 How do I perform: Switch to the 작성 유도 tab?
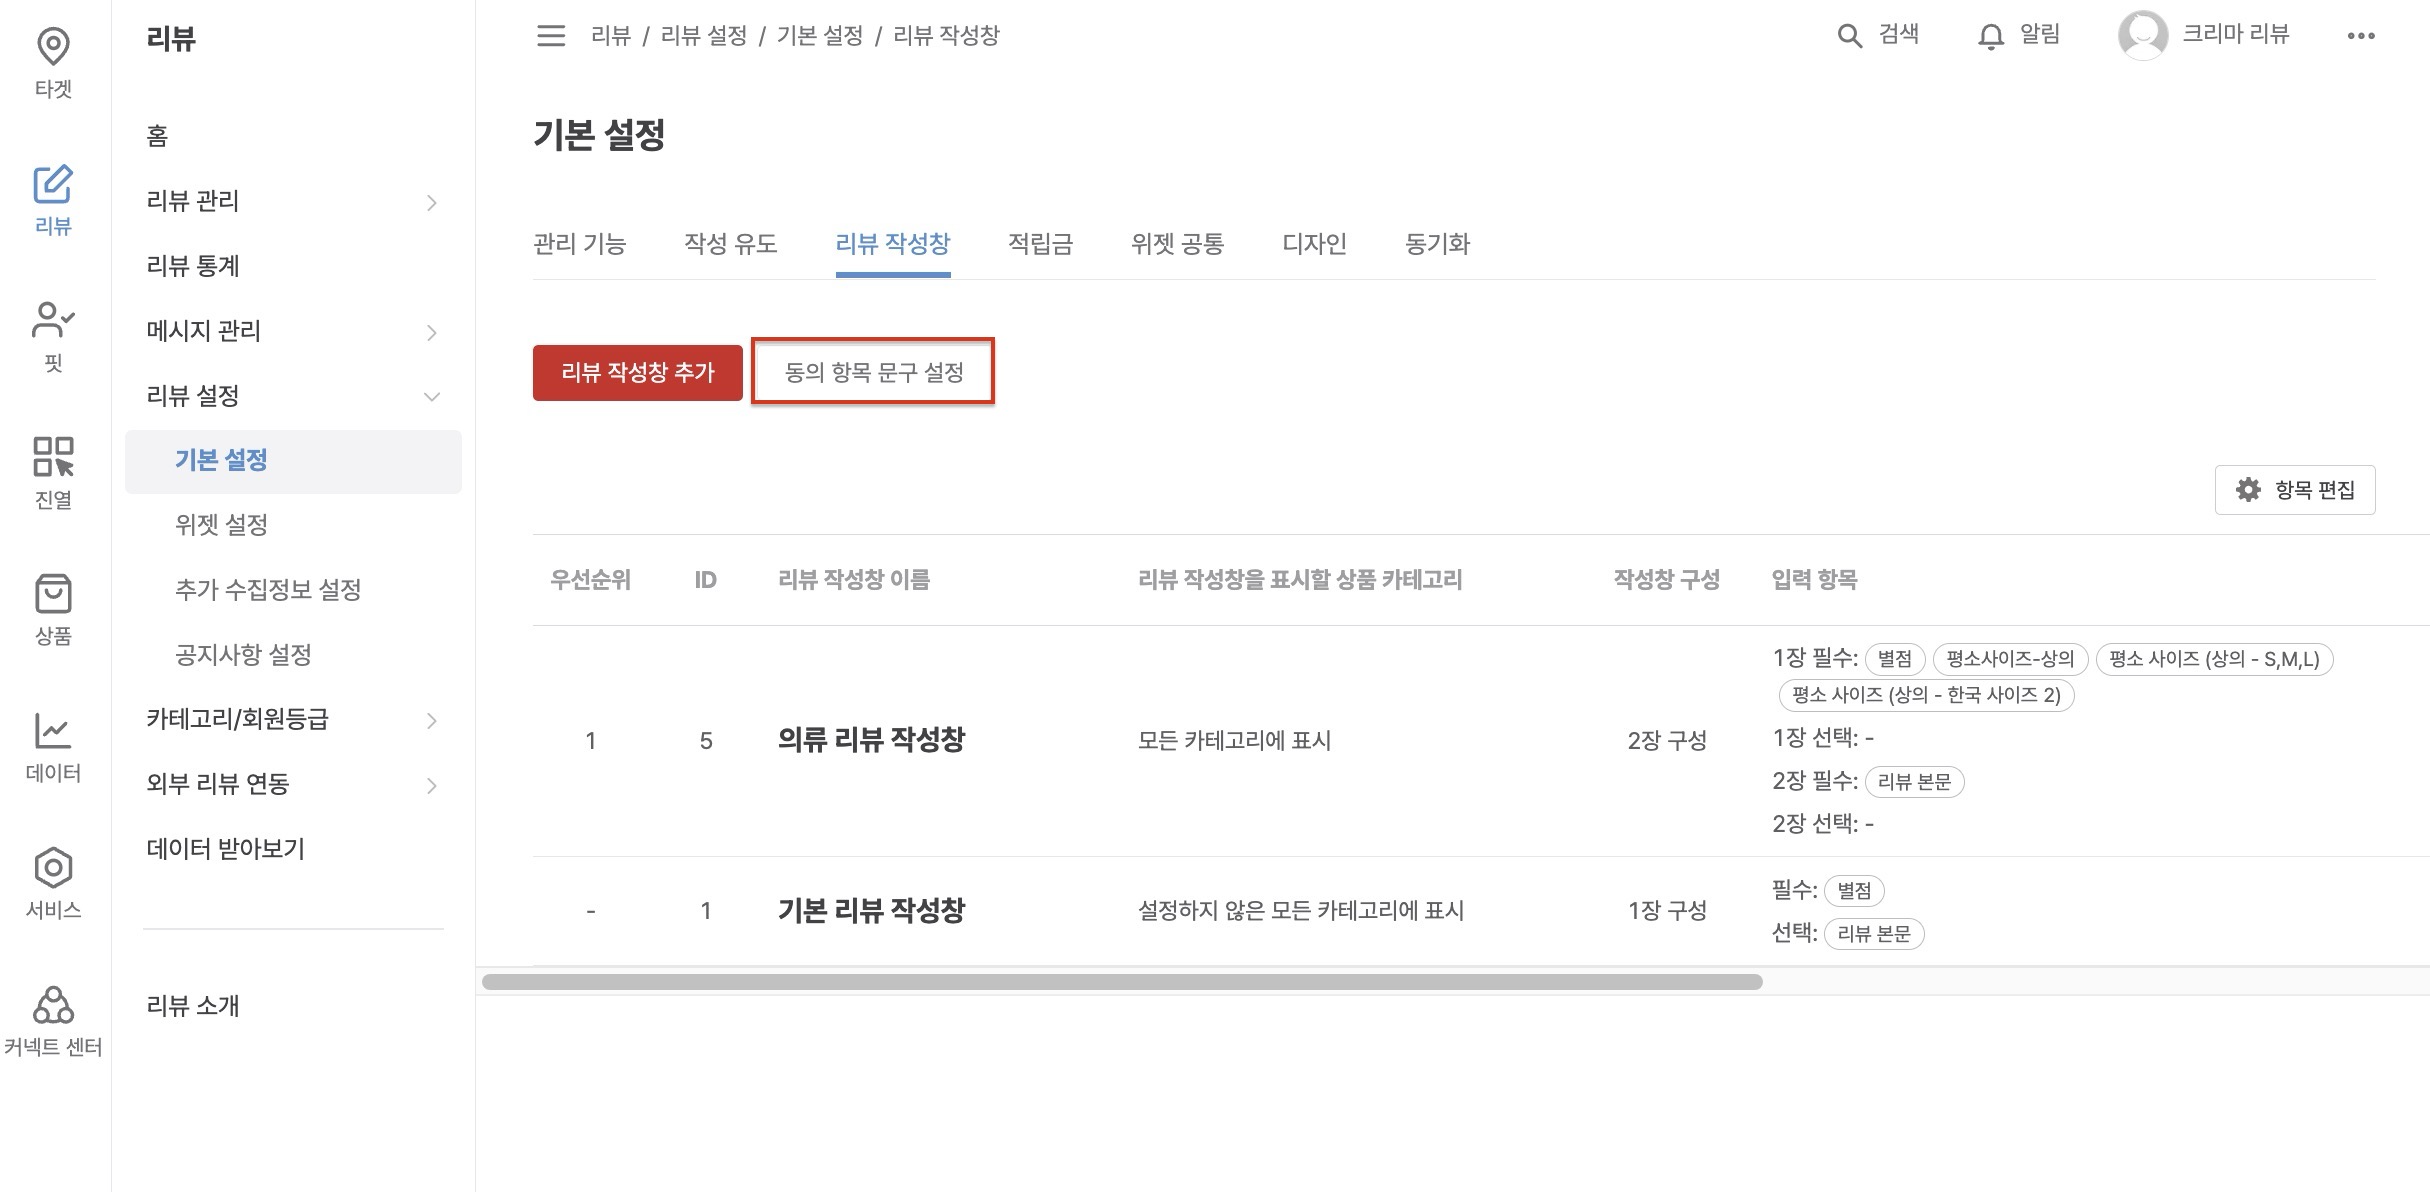pyautogui.click(x=731, y=244)
